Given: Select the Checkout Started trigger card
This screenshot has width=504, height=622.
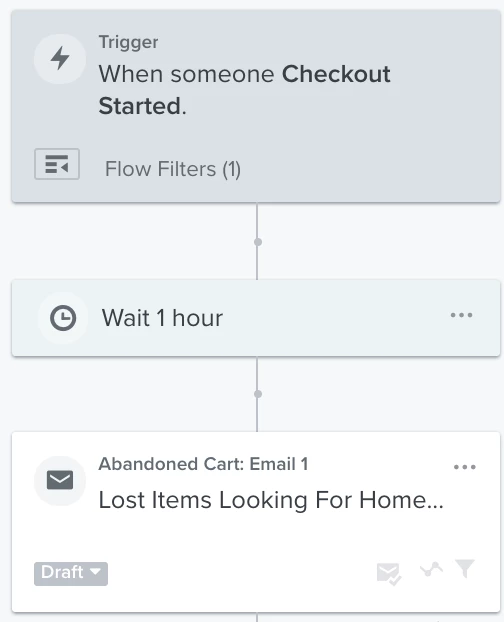Looking at the screenshot, I should pyautogui.click(x=256, y=106).
